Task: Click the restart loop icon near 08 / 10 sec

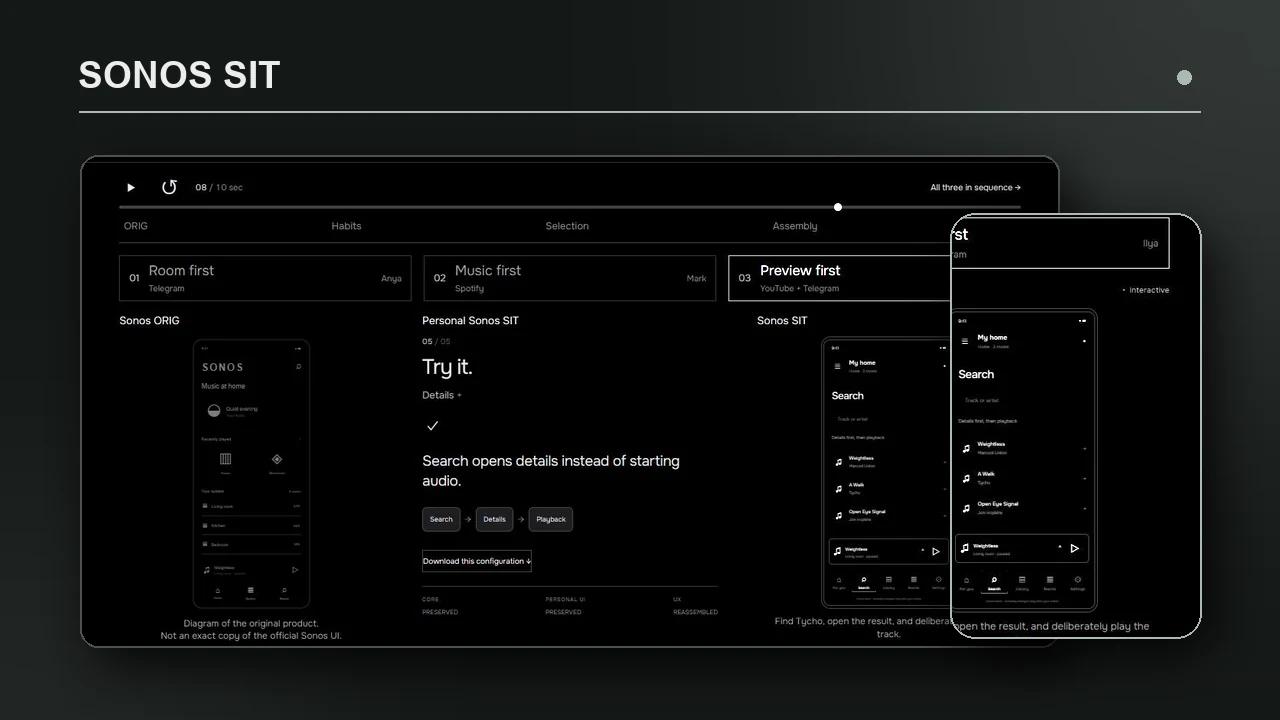Action: [169, 187]
